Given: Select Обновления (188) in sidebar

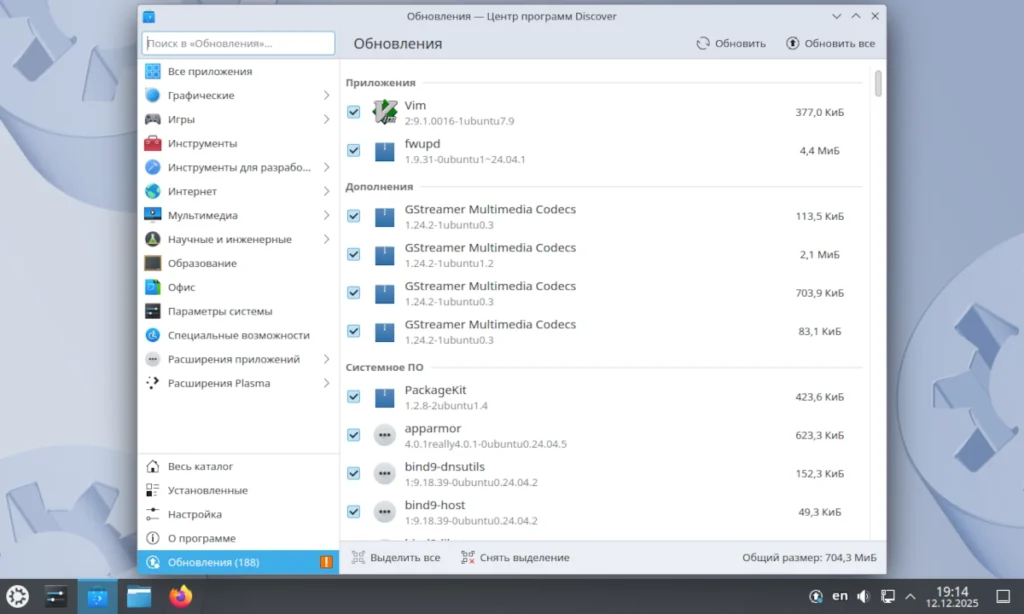Looking at the screenshot, I should 238,562.
